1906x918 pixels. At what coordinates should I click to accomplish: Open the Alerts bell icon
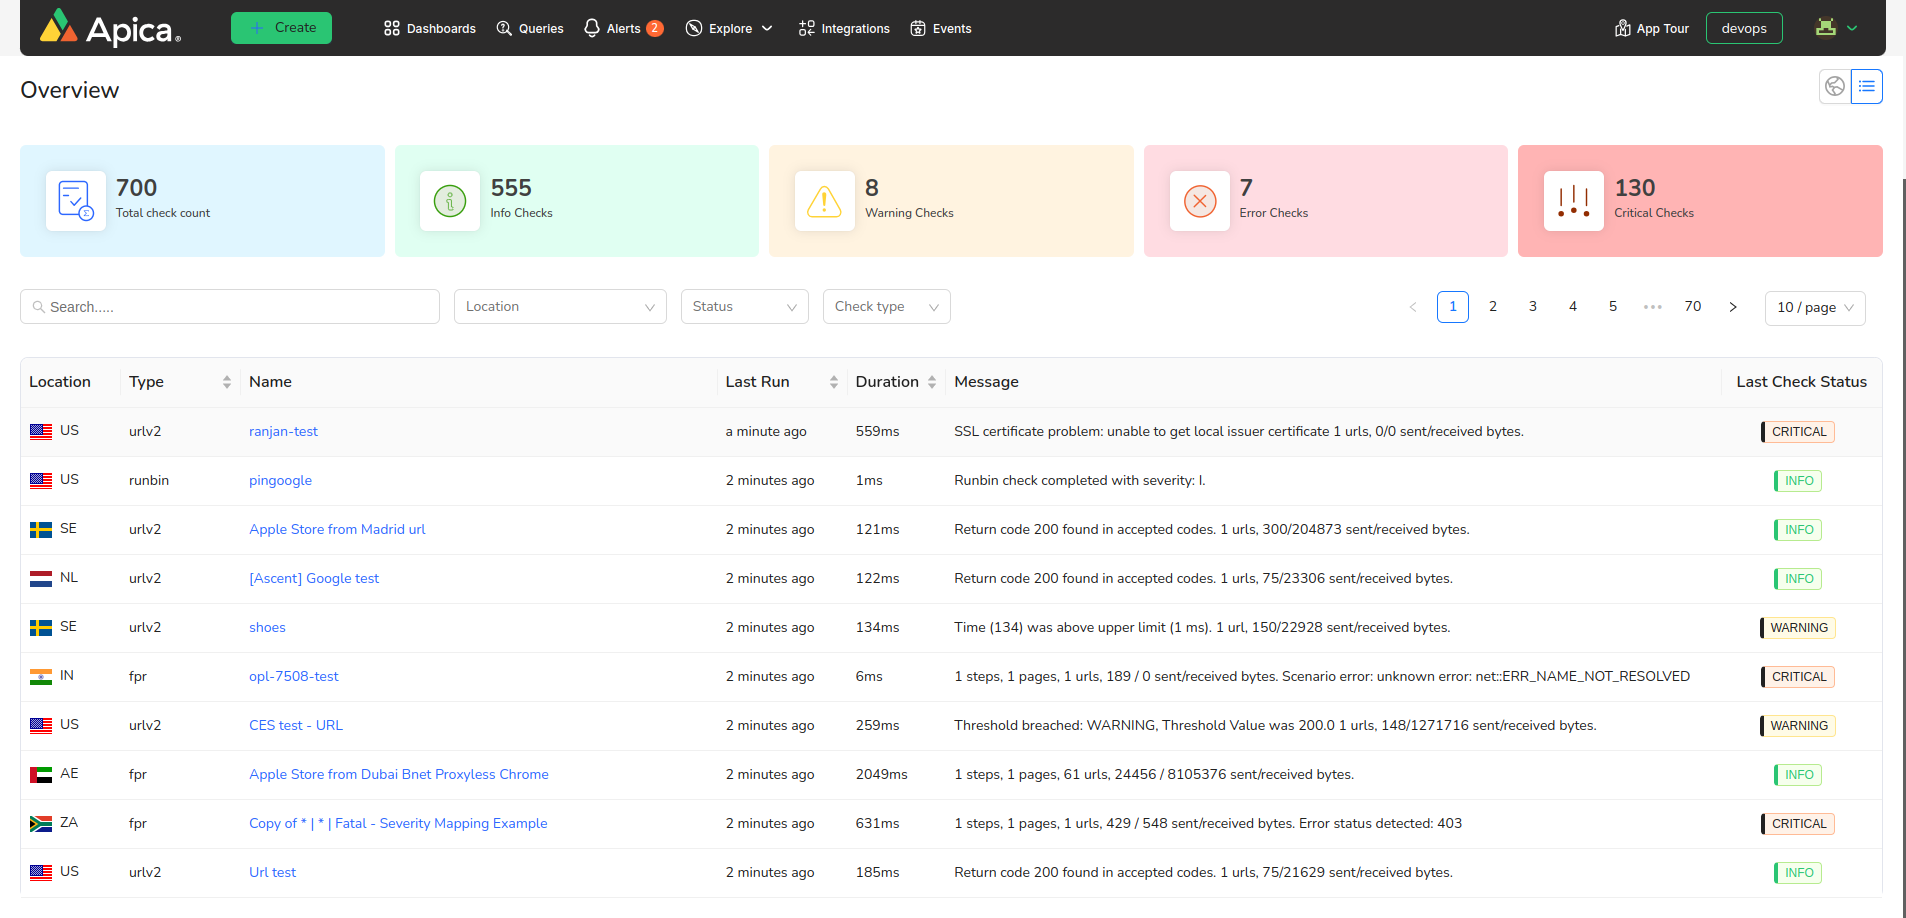pos(592,28)
